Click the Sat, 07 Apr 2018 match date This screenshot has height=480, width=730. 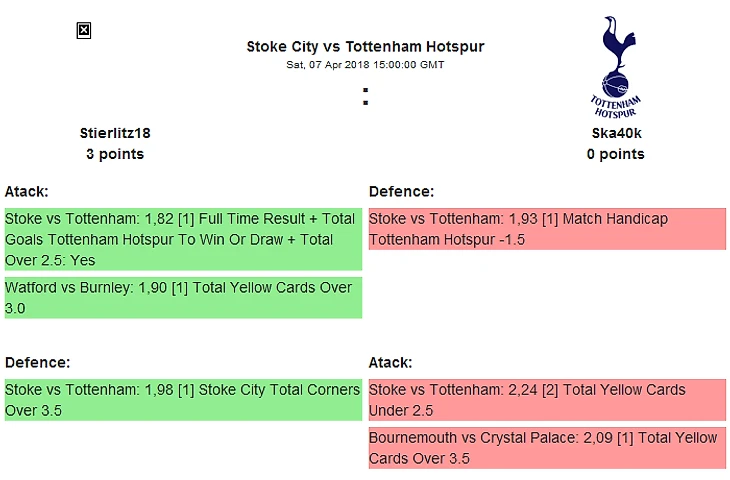[365, 65]
